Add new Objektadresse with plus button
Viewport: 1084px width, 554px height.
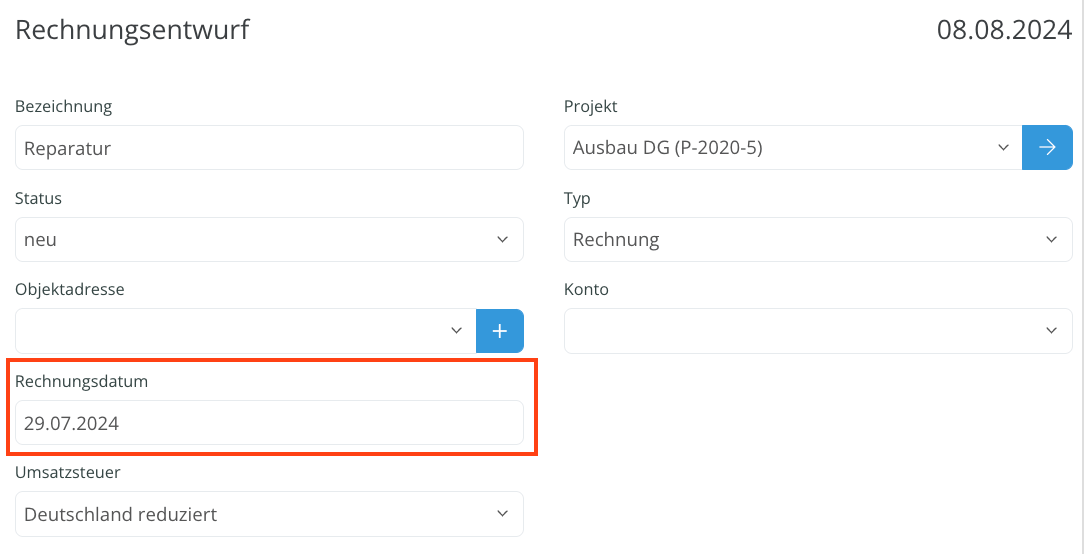(x=499, y=331)
